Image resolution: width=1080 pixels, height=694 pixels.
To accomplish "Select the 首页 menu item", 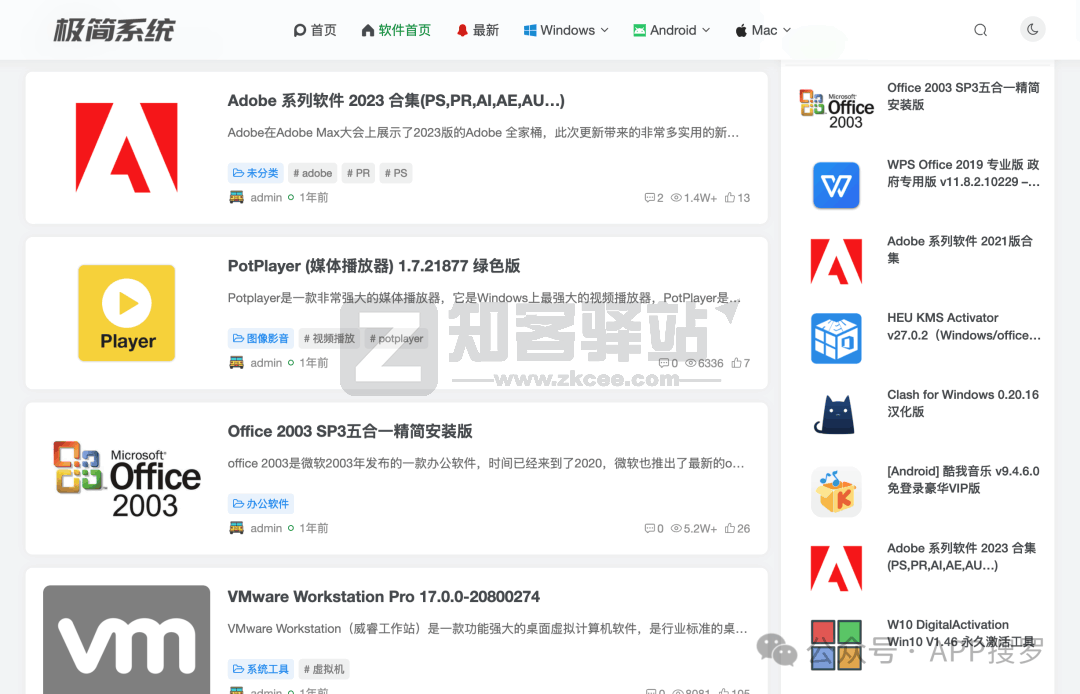I will coord(315,30).
